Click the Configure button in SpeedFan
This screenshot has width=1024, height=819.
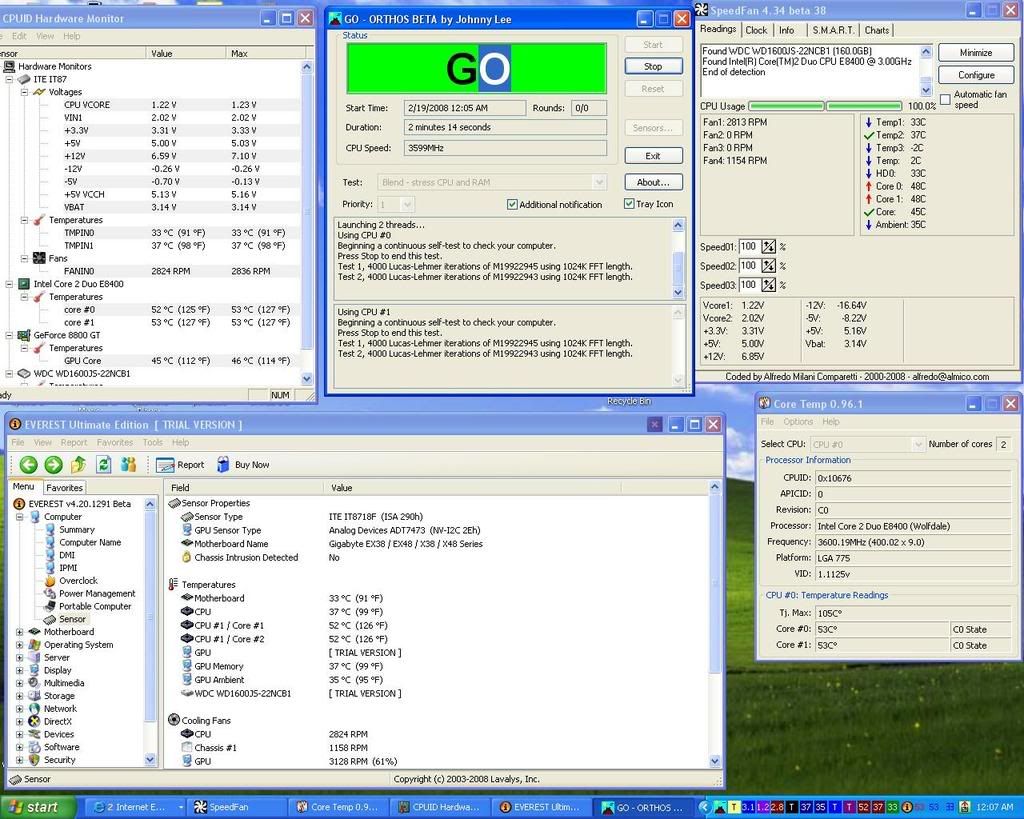pos(976,75)
